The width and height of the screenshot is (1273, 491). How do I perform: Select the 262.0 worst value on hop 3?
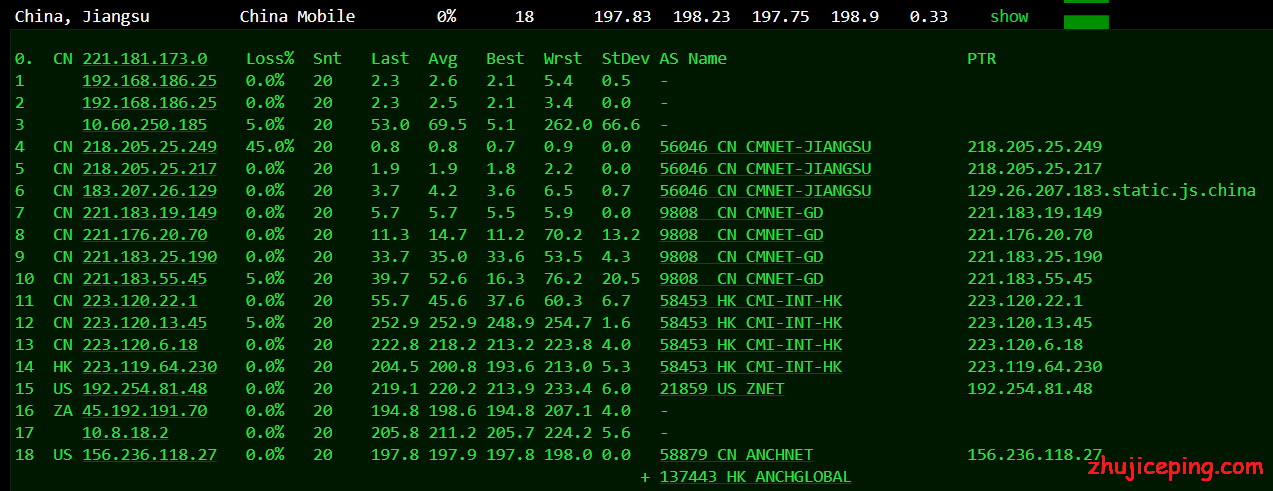point(568,125)
